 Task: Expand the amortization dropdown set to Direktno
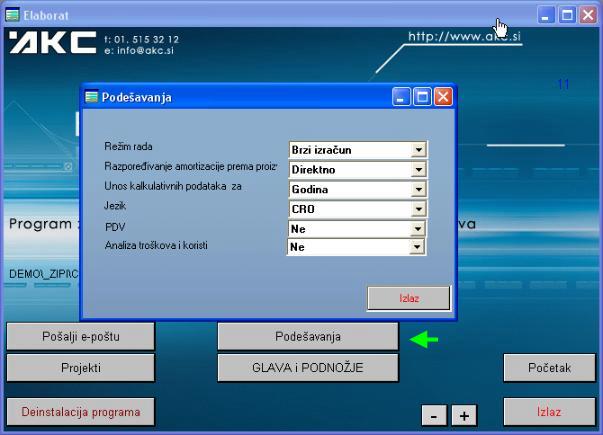point(357,170)
